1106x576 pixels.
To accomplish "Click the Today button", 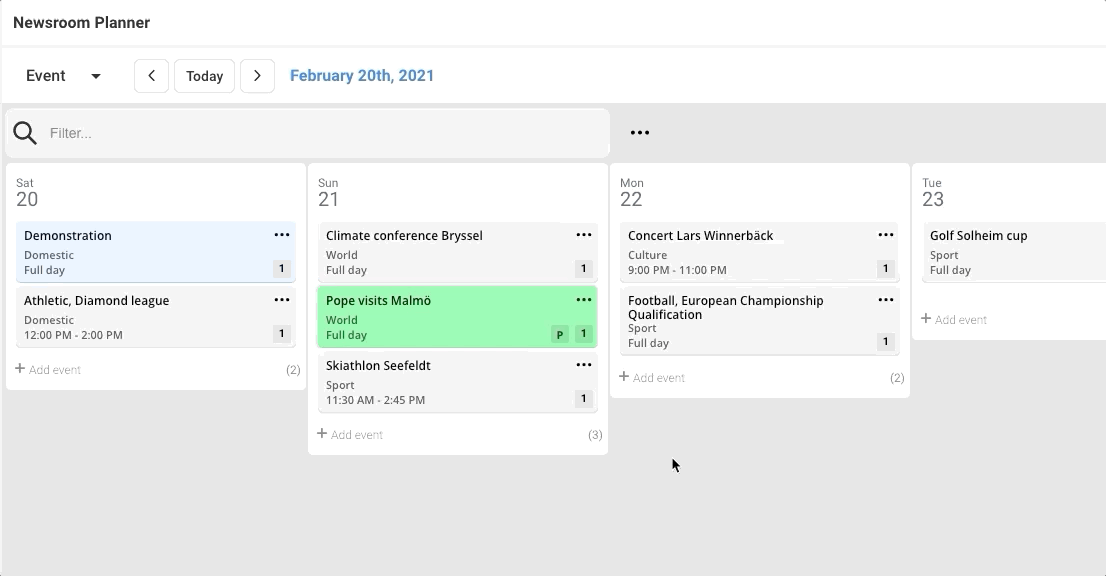I will pos(204,76).
